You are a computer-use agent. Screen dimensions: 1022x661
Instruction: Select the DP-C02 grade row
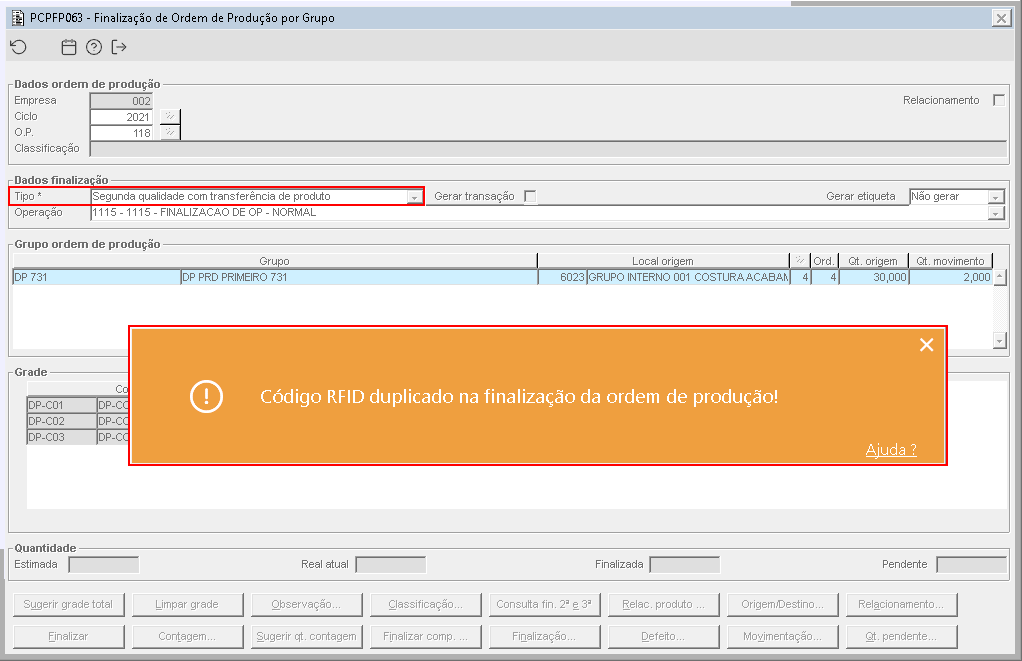click(61, 421)
